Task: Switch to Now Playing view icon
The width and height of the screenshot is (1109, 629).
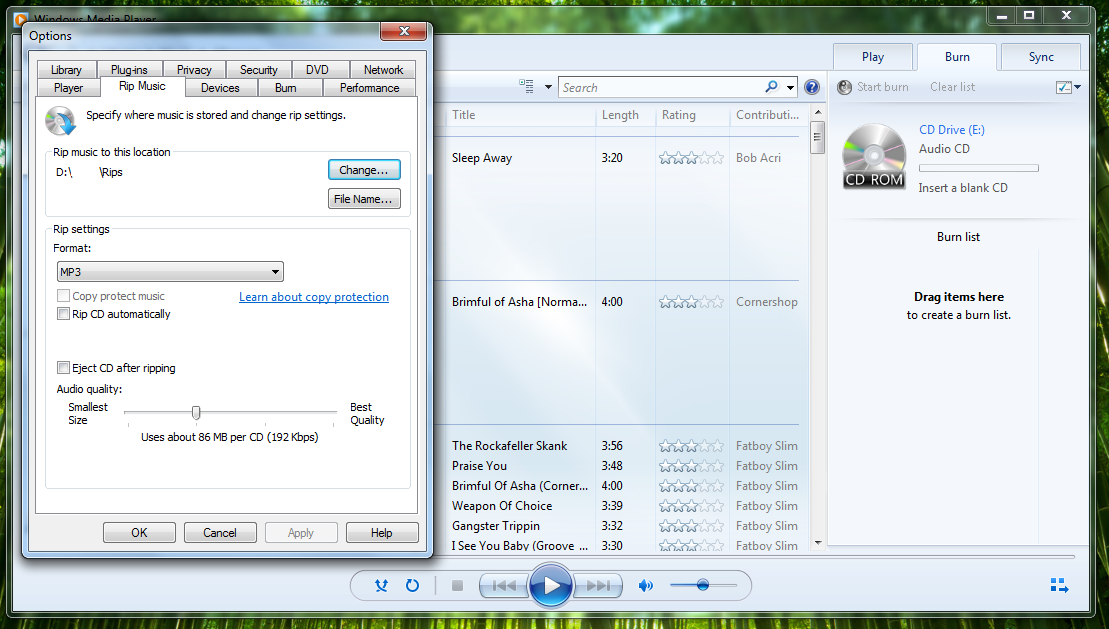Action: [x=1059, y=585]
